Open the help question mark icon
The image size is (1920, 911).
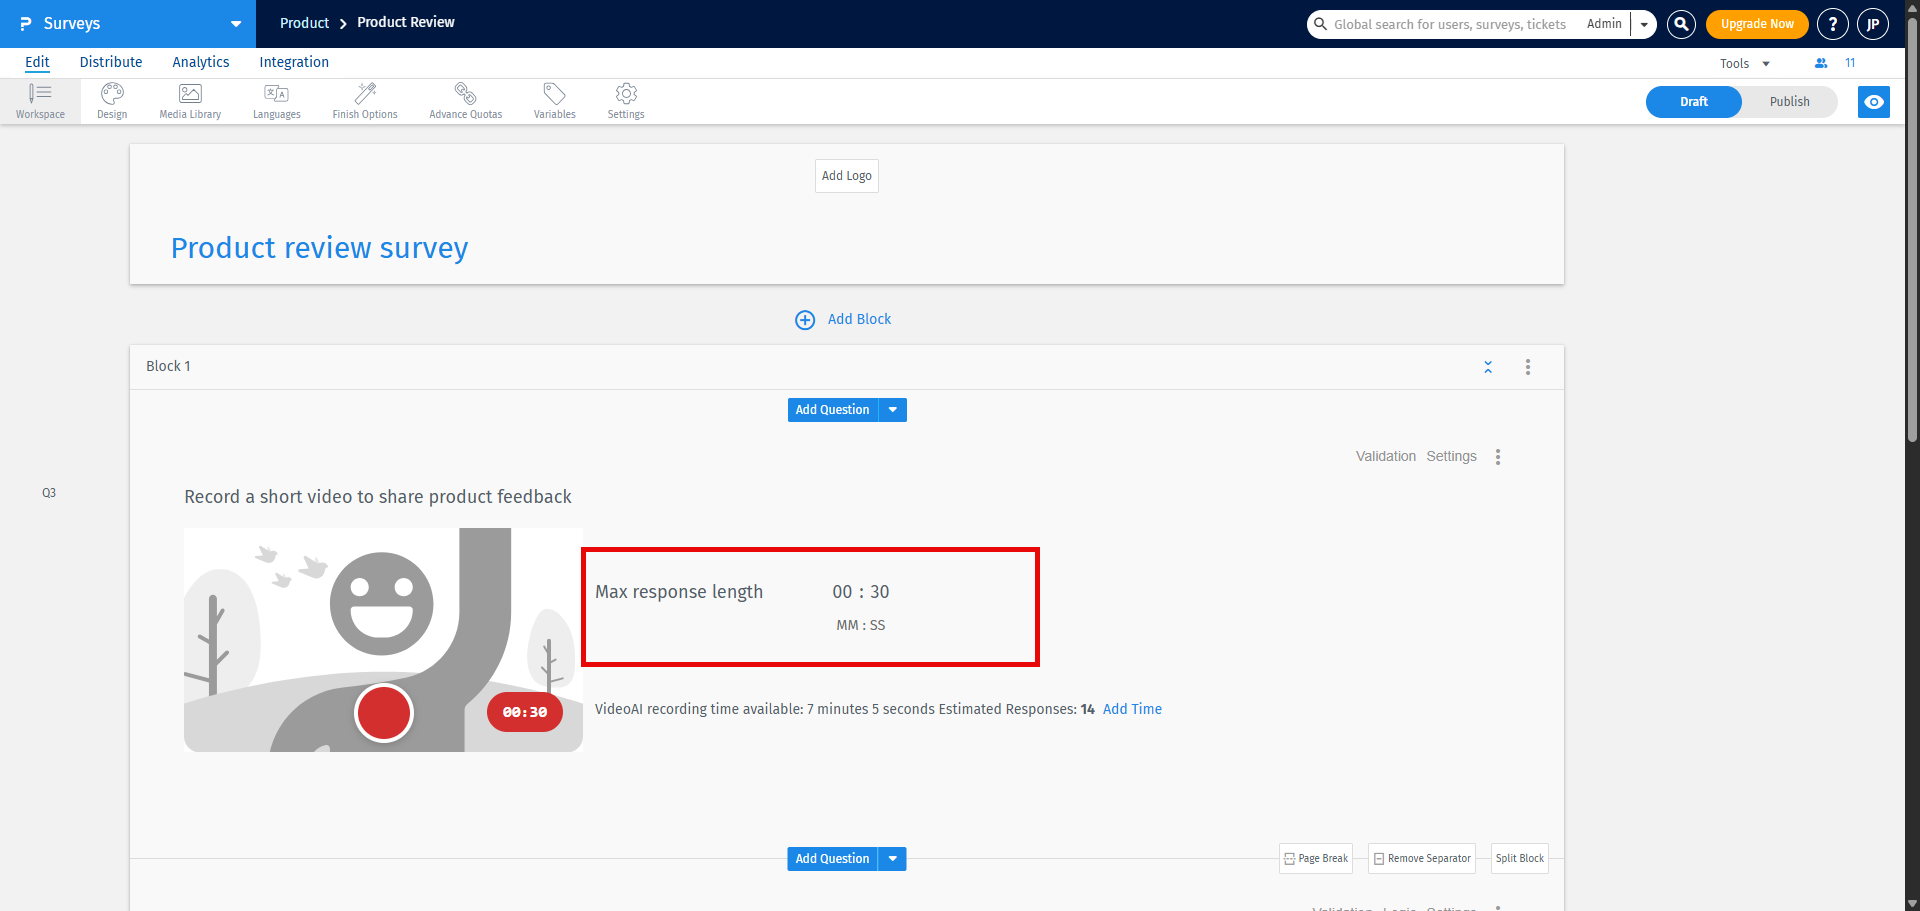tap(1833, 24)
